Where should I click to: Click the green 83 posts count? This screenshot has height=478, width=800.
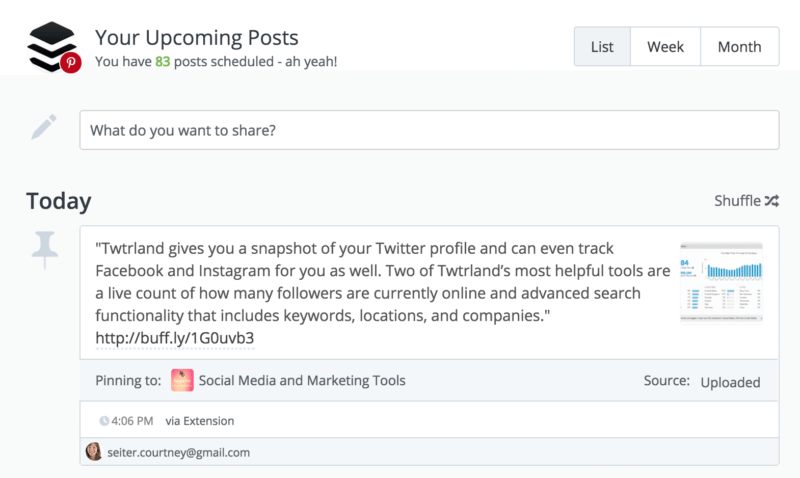[162, 62]
